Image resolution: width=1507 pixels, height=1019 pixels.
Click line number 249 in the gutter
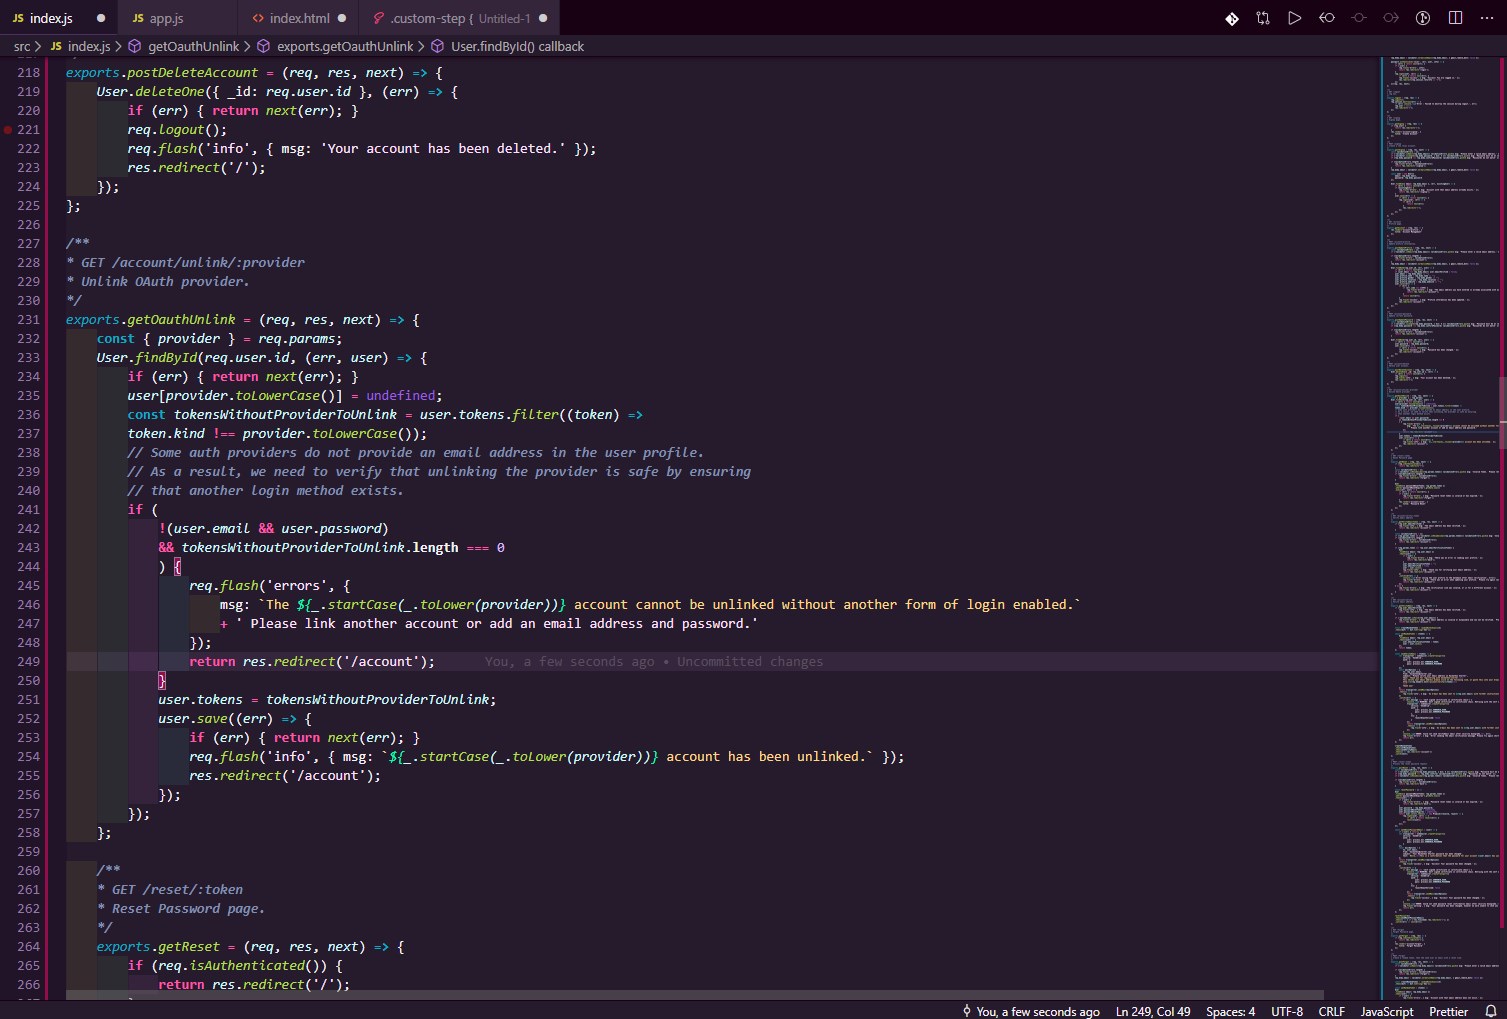[x=28, y=662]
